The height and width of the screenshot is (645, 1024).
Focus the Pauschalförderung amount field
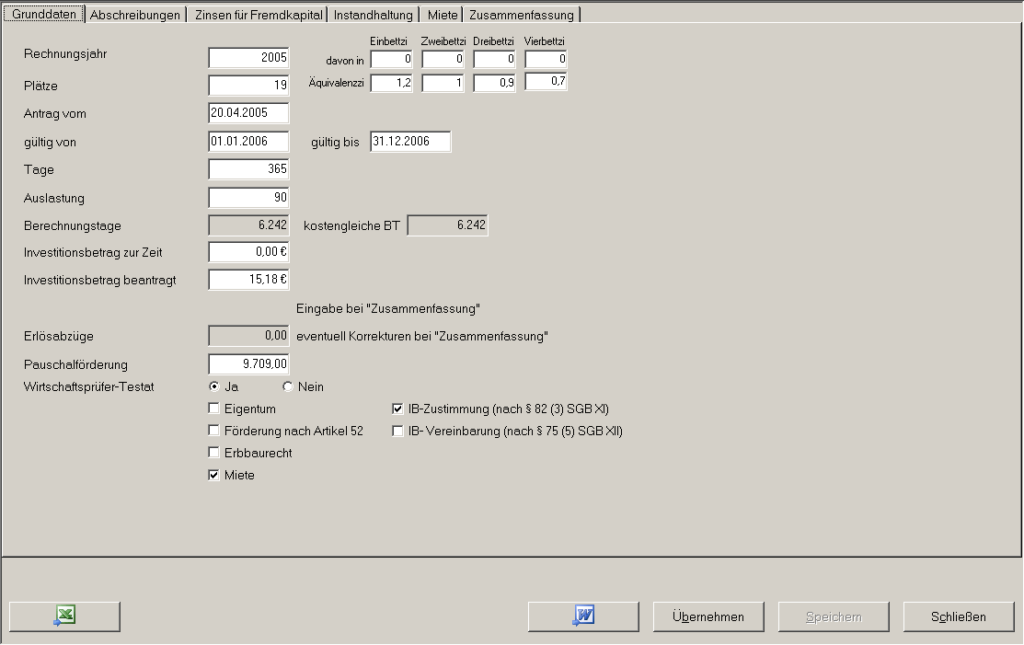coord(249,364)
